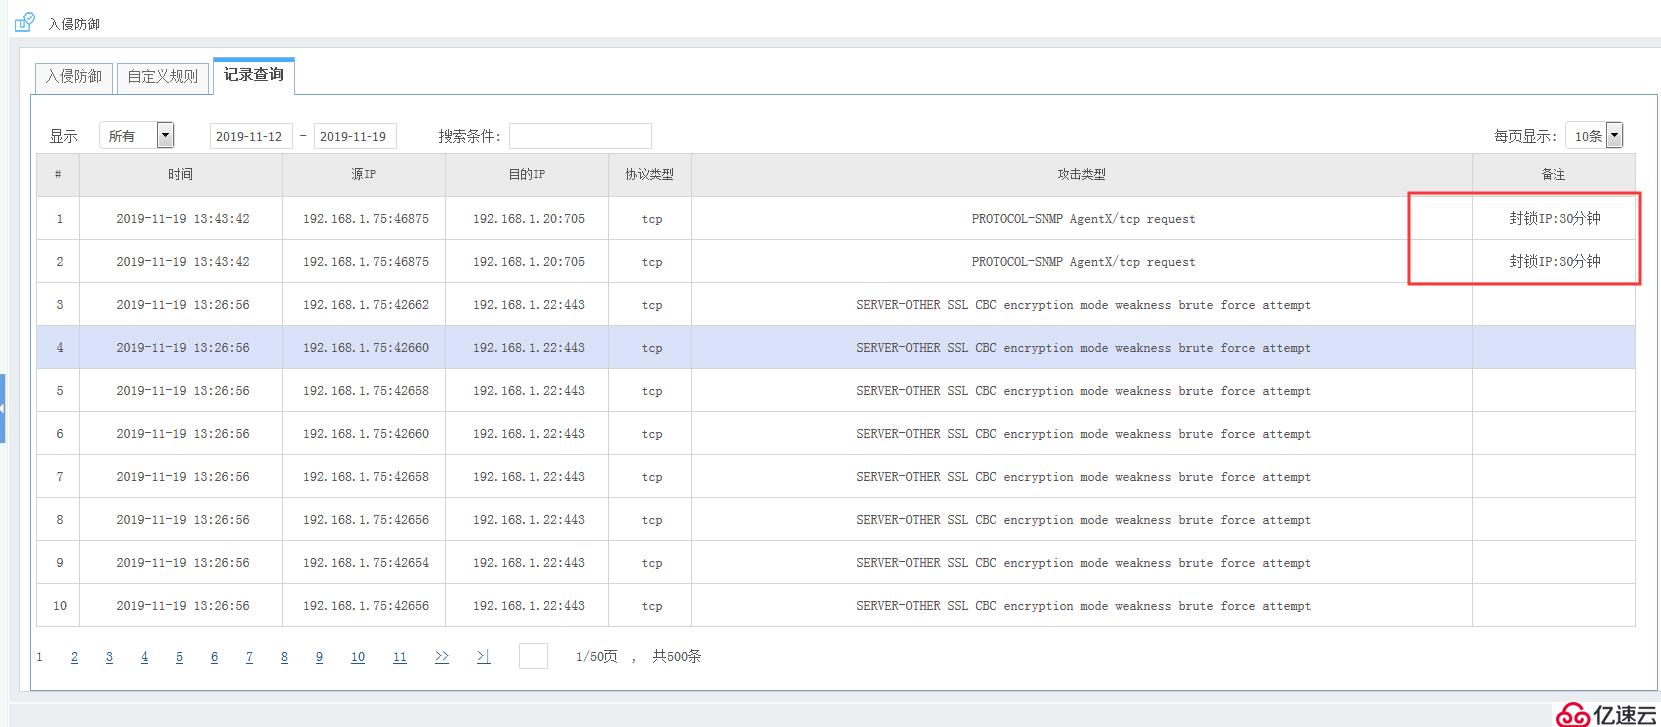
Task: Select row 3 source 192.168.1.75:42662
Action: tap(366, 305)
